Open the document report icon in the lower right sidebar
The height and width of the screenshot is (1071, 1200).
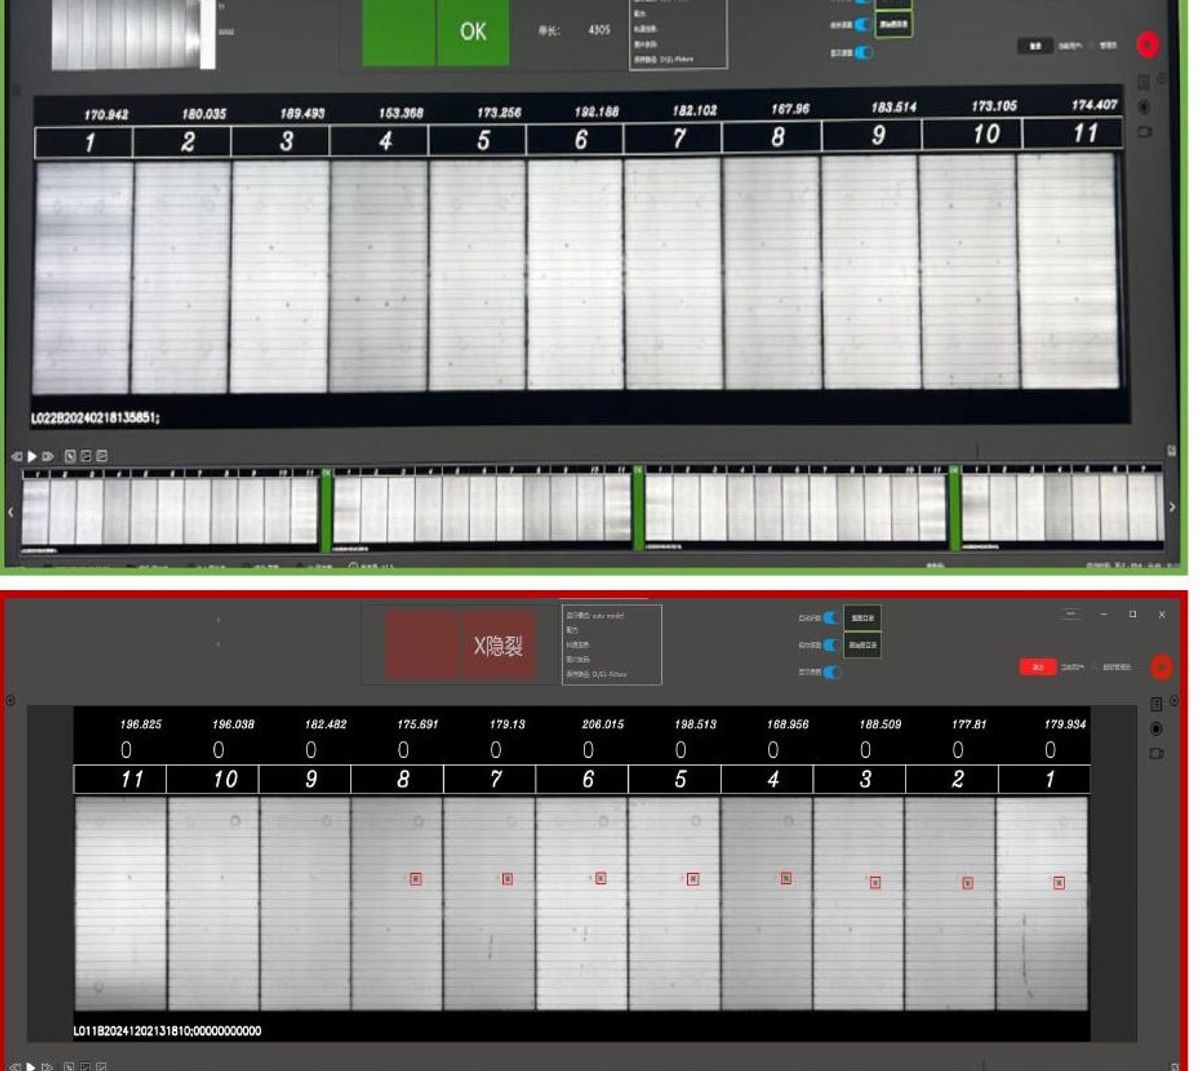[x=1156, y=704]
